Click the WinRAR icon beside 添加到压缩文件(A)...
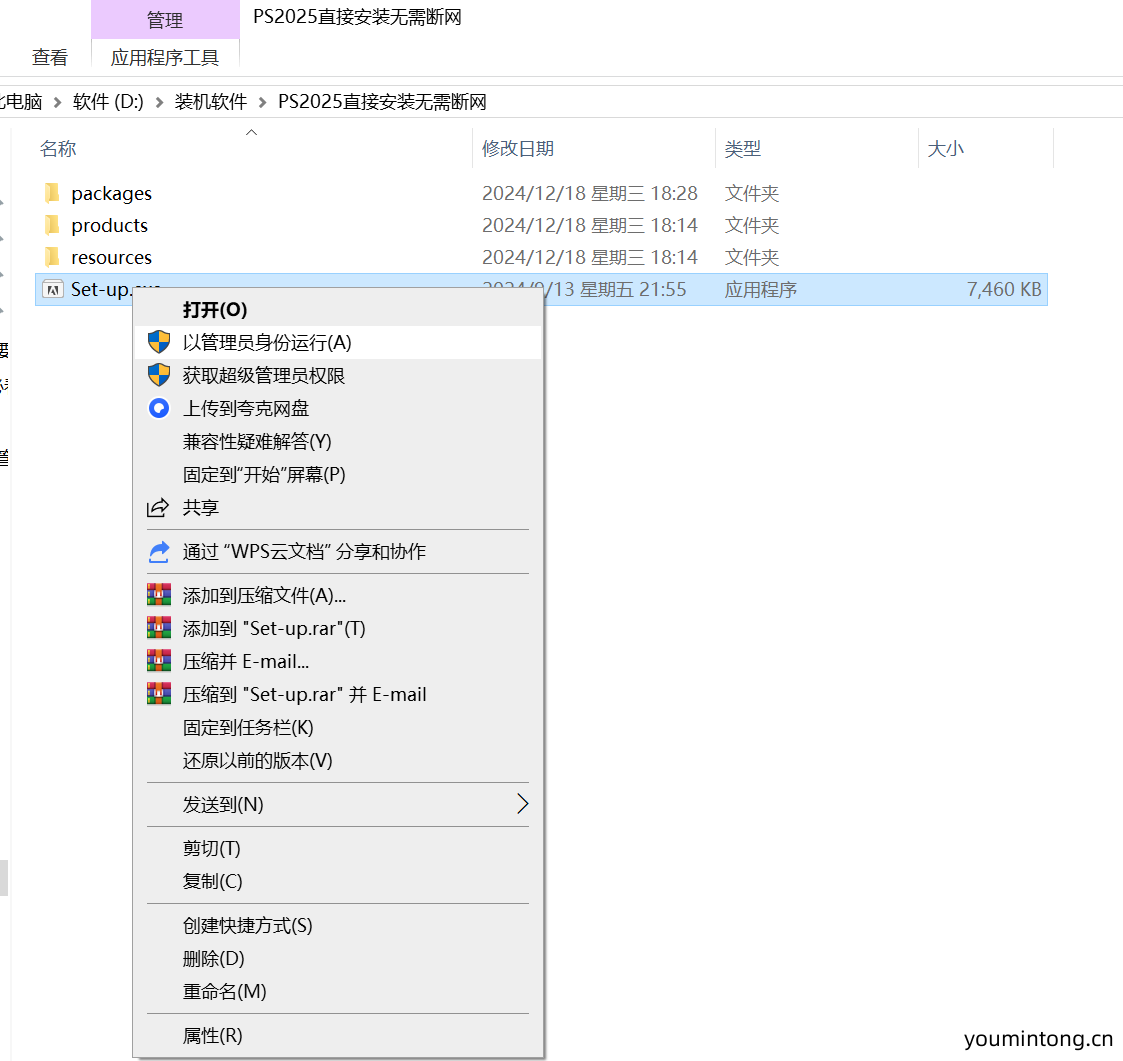The image size is (1123, 1061). pos(158,595)
